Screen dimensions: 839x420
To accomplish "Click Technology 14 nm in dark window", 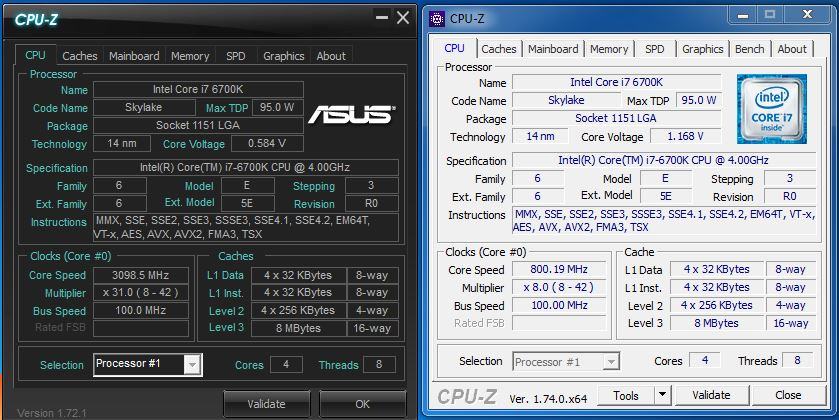I will tap(122, 144).
